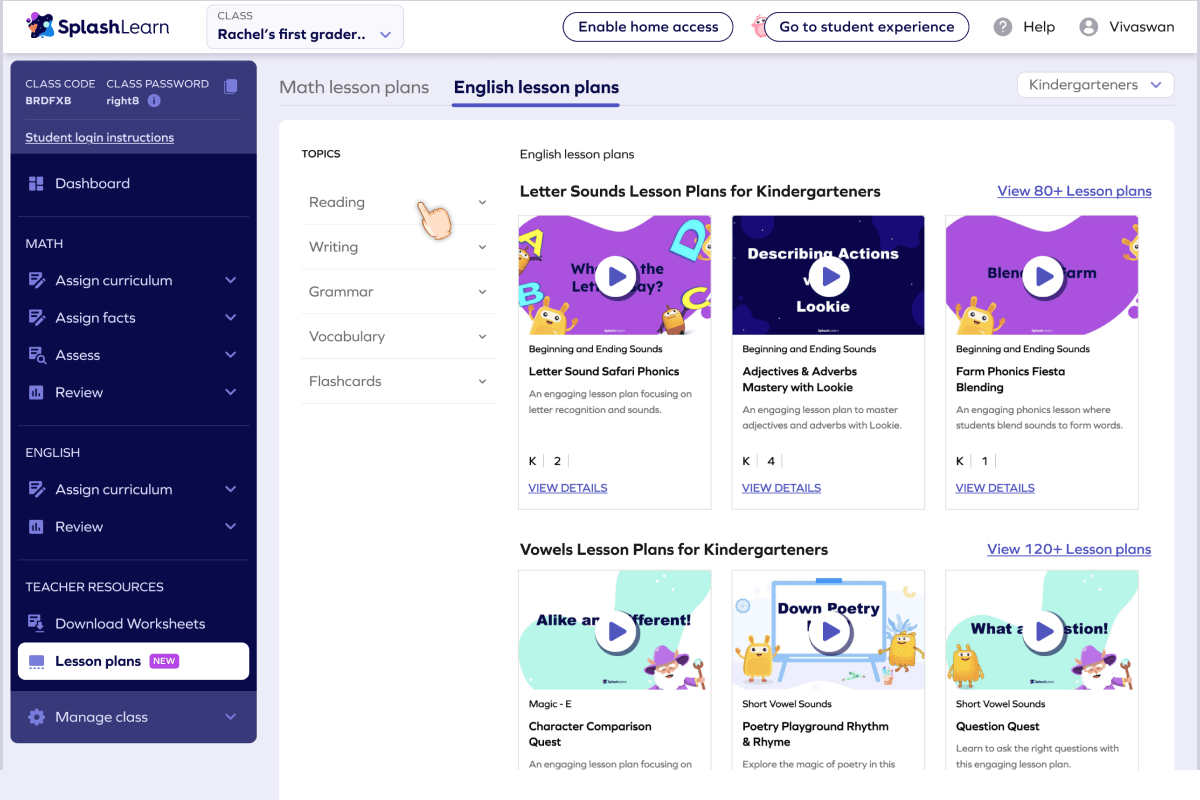Click the SplashLearn logo

(x=98, y=27)
